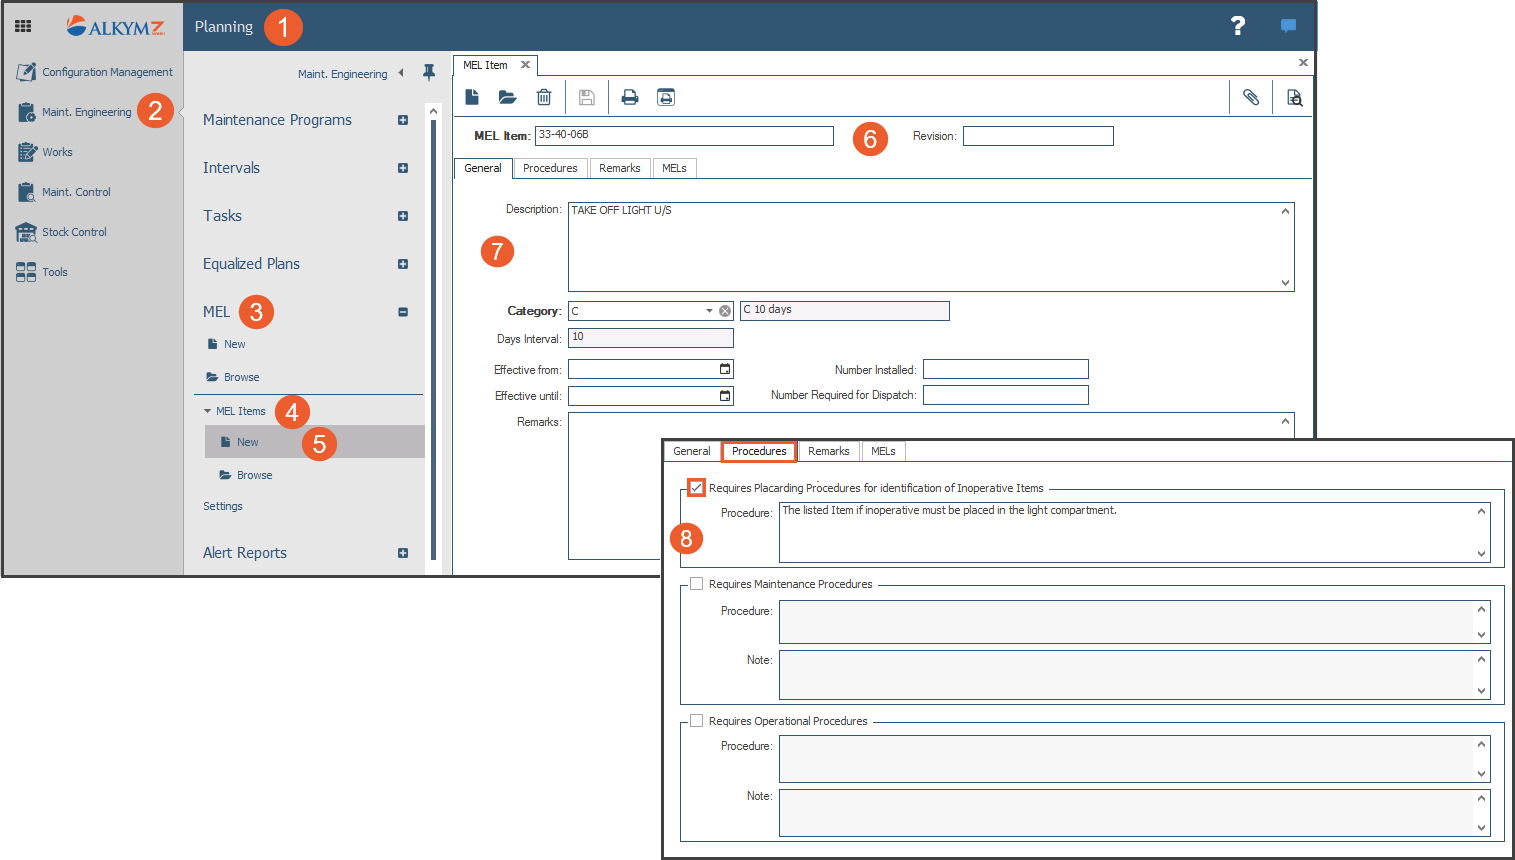The height and width of the screenshot is (860, 1515).
Task: Open document search icon in toolbar
Action: pyautogui.click(x=1294, y=97)
